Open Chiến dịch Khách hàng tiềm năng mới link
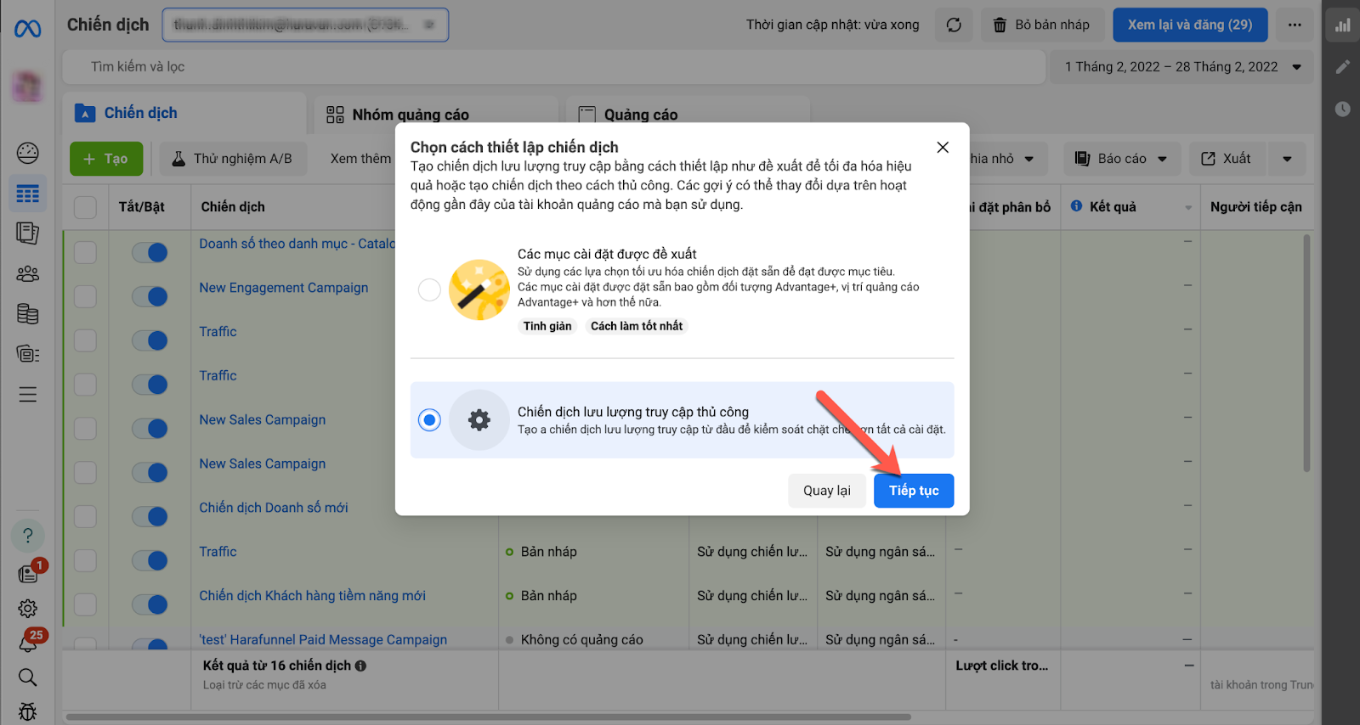1360x725 pixels. click(x=312, y=596)
